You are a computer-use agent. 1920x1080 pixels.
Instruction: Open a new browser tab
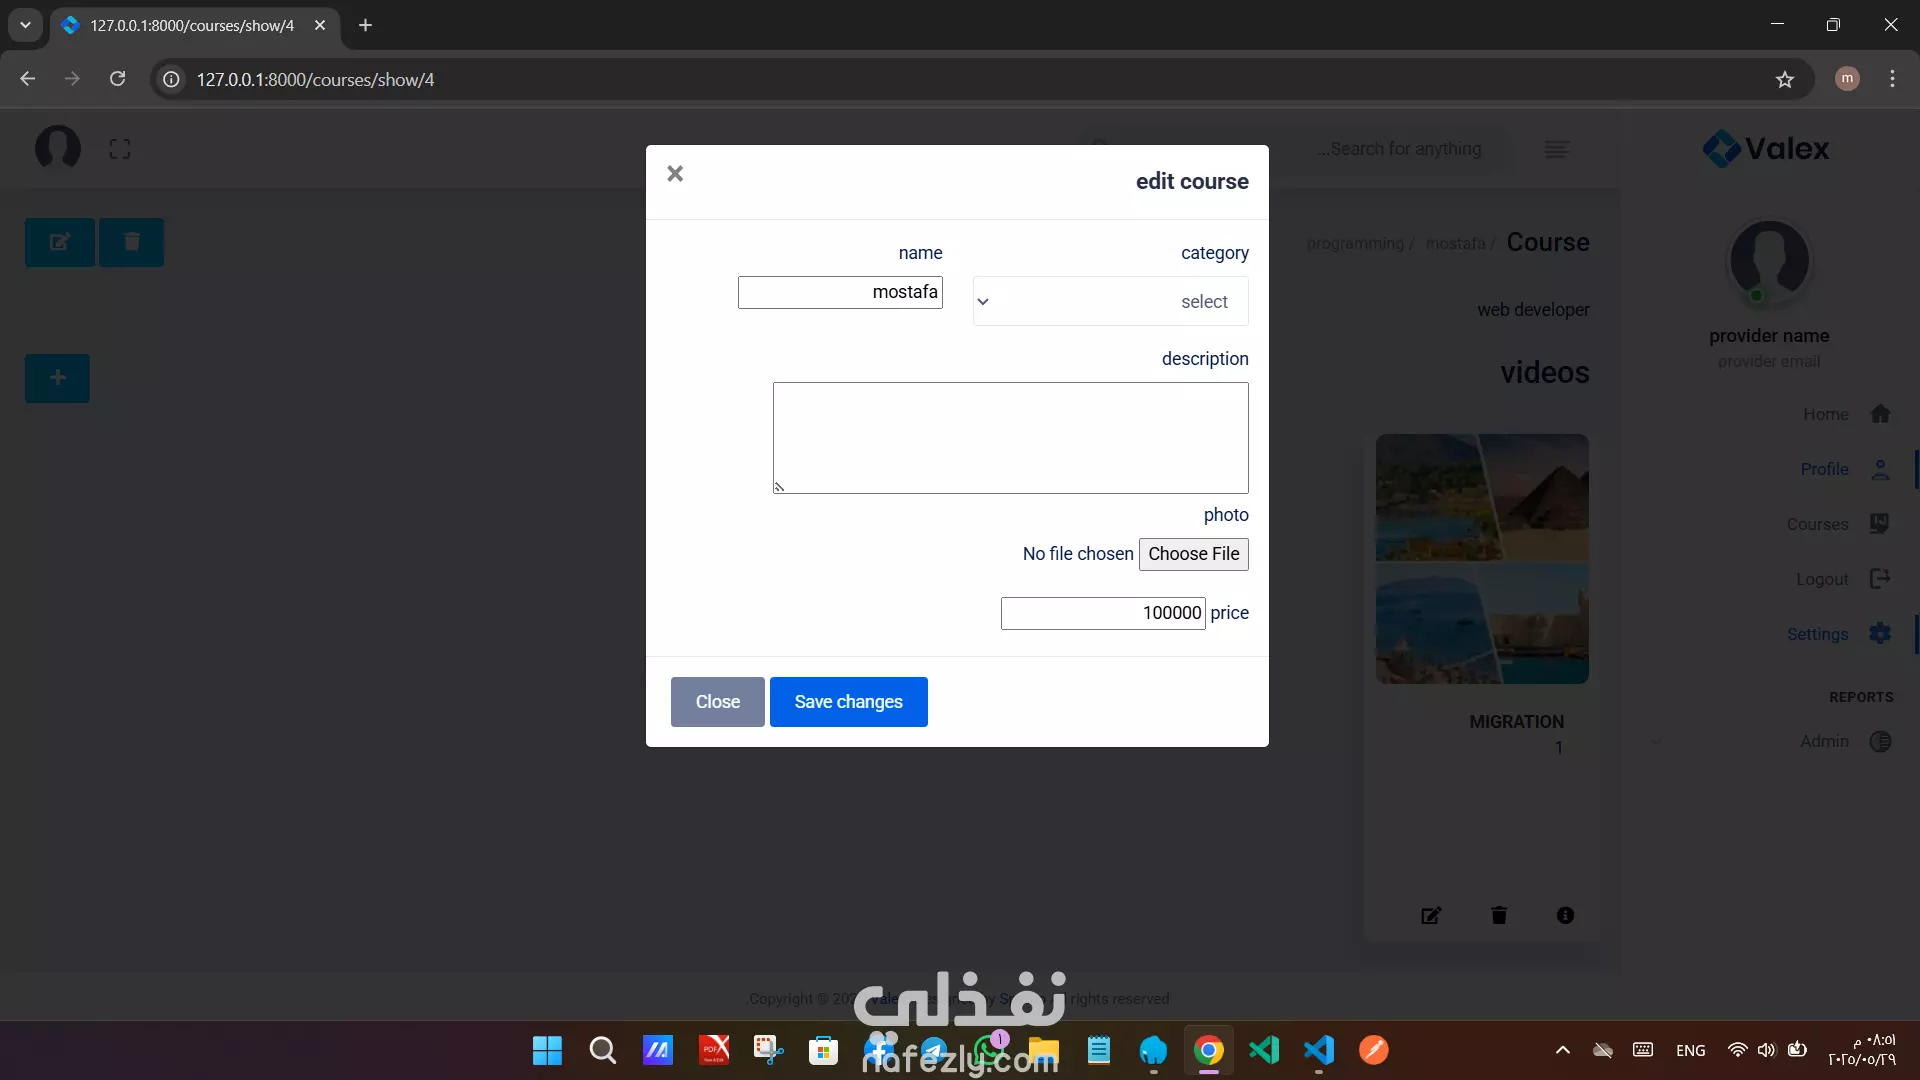click(x=365, y=25)
